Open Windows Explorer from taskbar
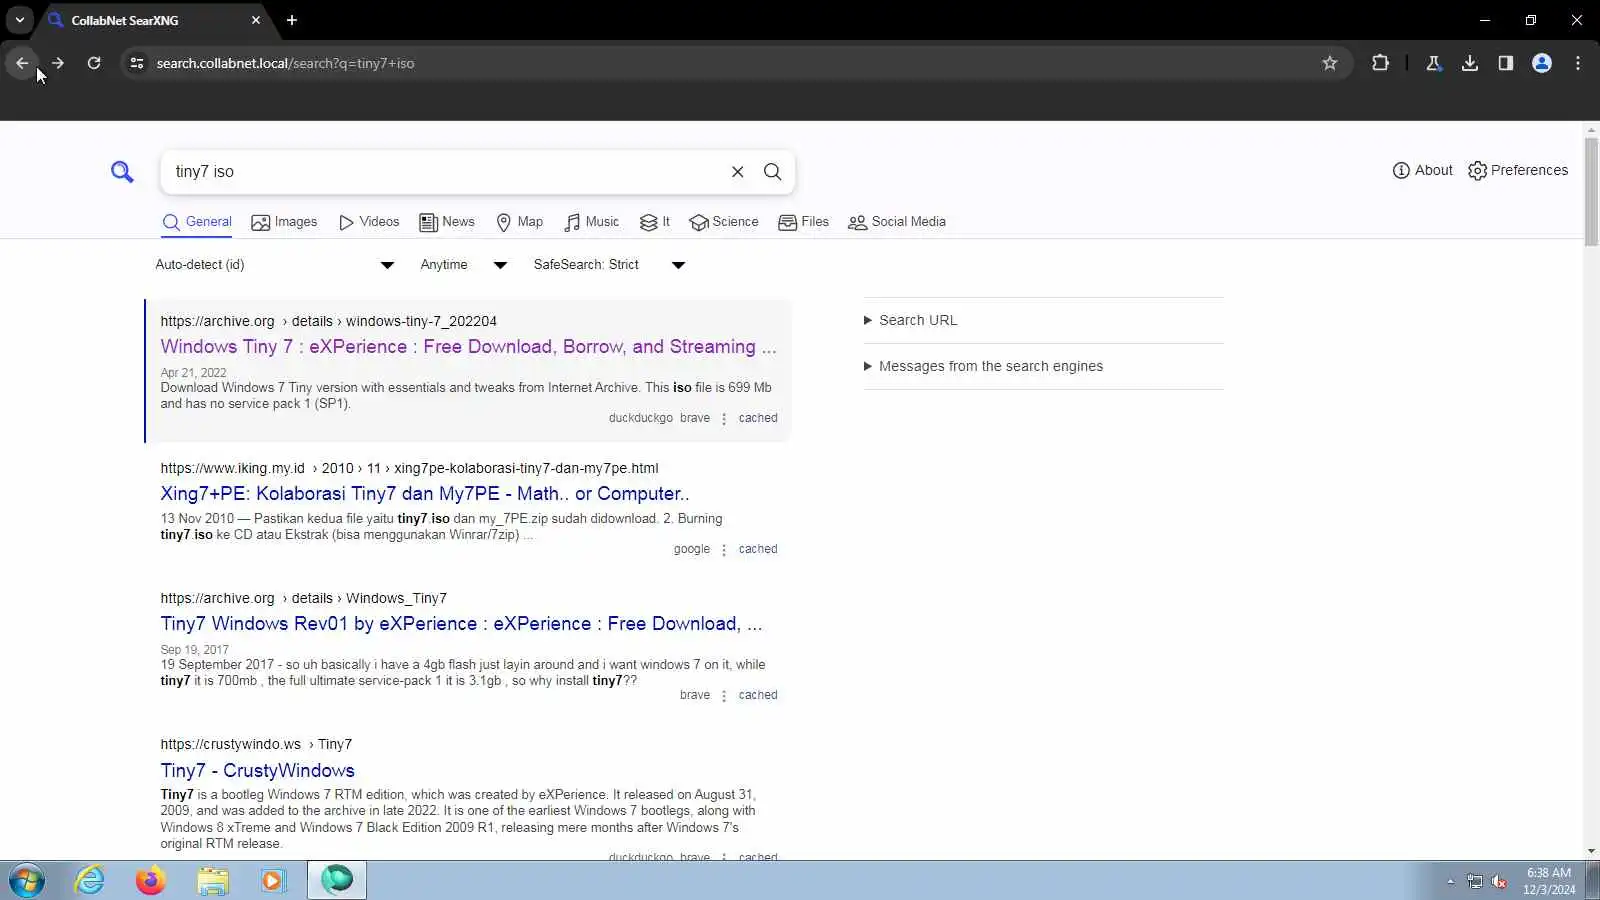1600x900 pixels. pyautogui.click(x=213, y=881)
